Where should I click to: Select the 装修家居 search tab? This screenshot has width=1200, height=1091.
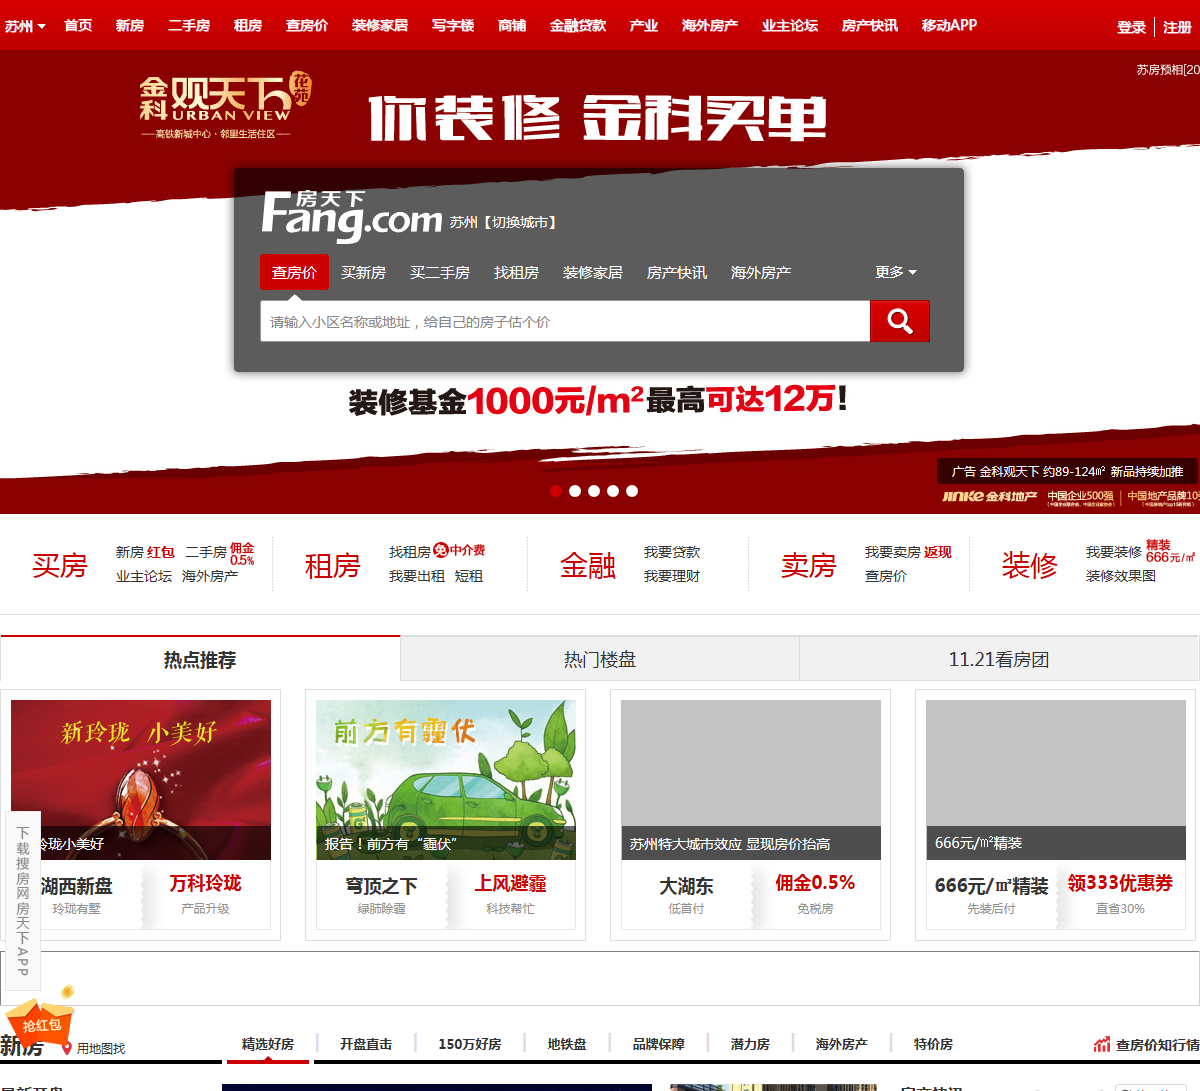coord(593,272)
